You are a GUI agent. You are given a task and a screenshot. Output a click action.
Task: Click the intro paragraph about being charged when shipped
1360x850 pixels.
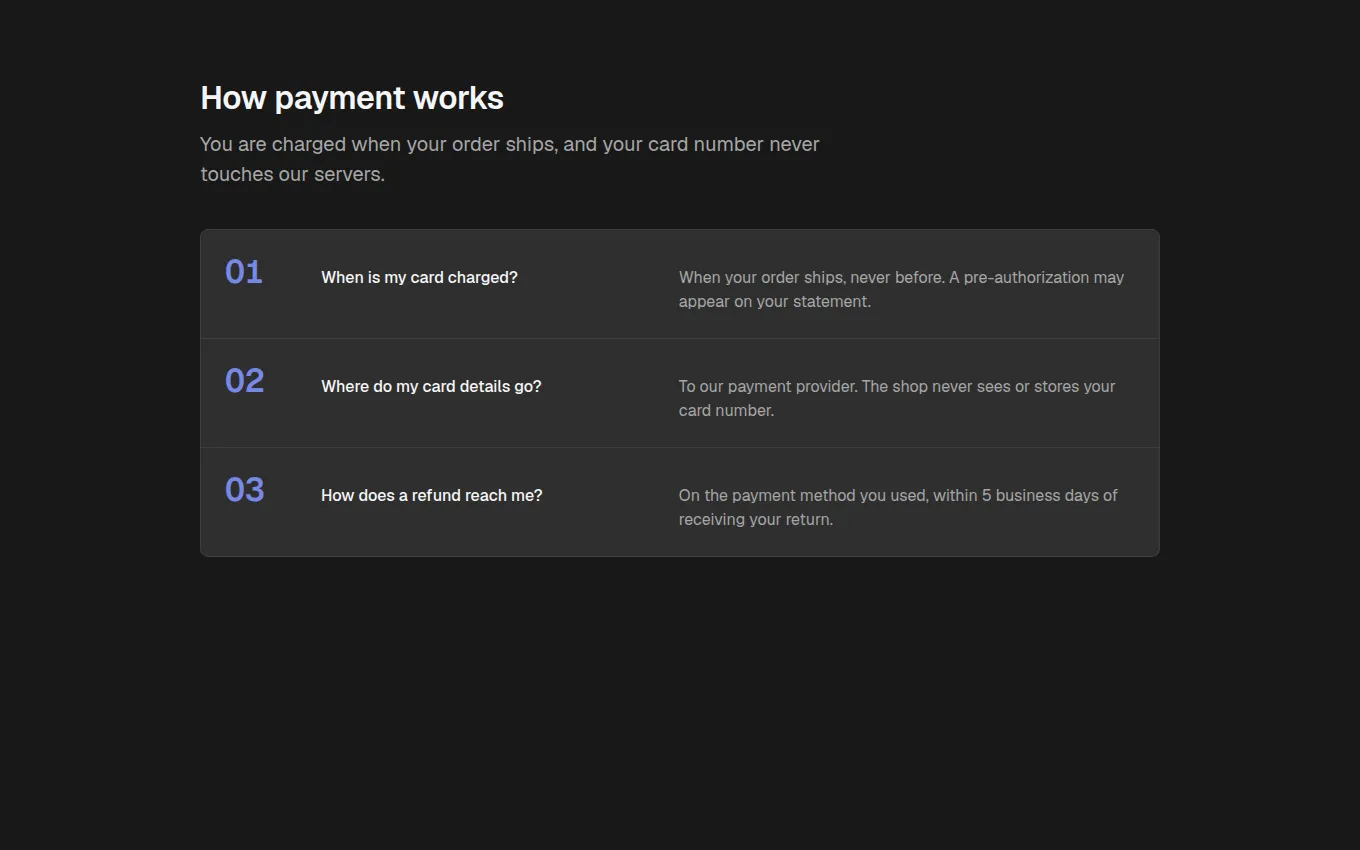pyautogui.click(x=510, y=159)
